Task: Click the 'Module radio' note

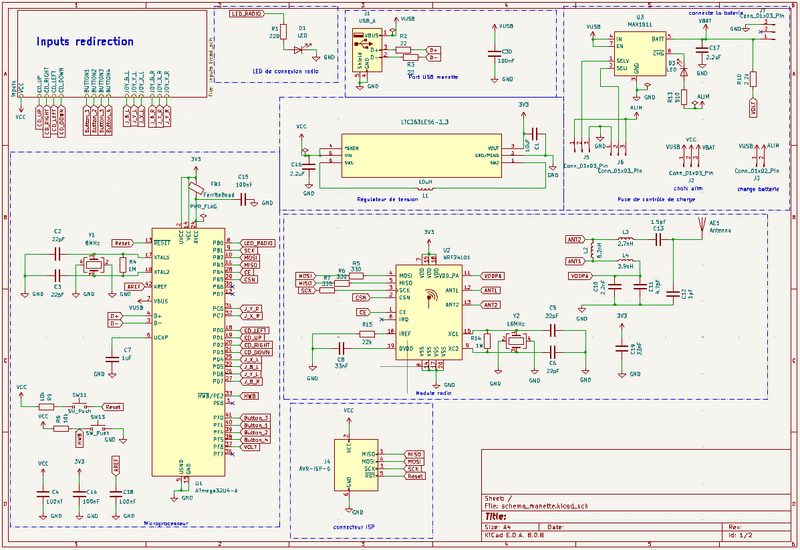Action: point(433,393)
